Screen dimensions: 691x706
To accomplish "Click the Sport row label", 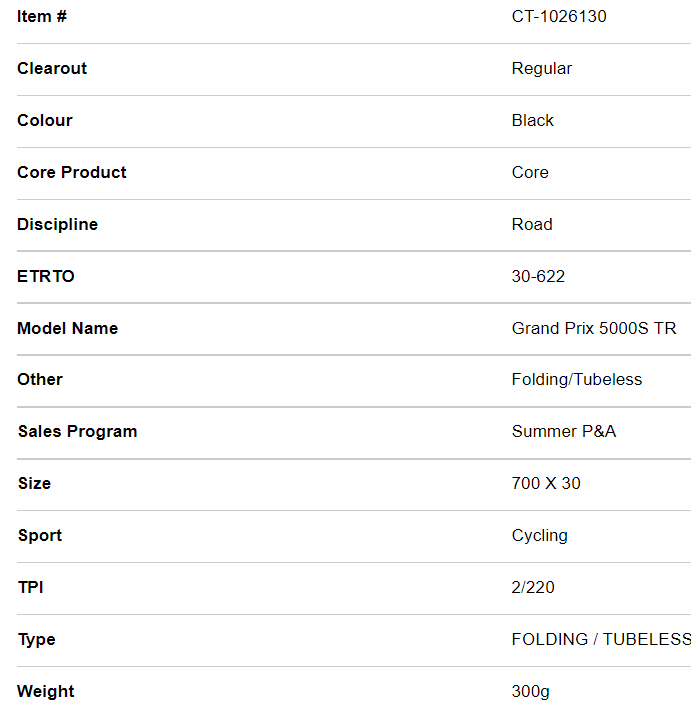I will (x=40, y=536).
